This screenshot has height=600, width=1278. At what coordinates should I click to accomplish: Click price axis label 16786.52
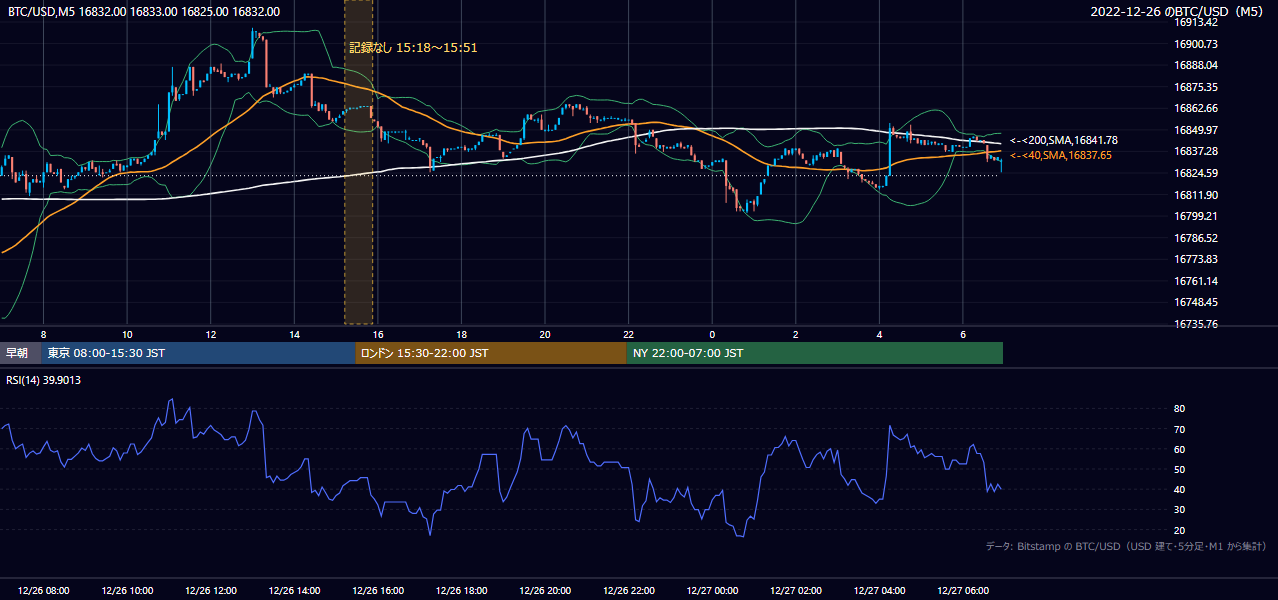(1196, 238)
